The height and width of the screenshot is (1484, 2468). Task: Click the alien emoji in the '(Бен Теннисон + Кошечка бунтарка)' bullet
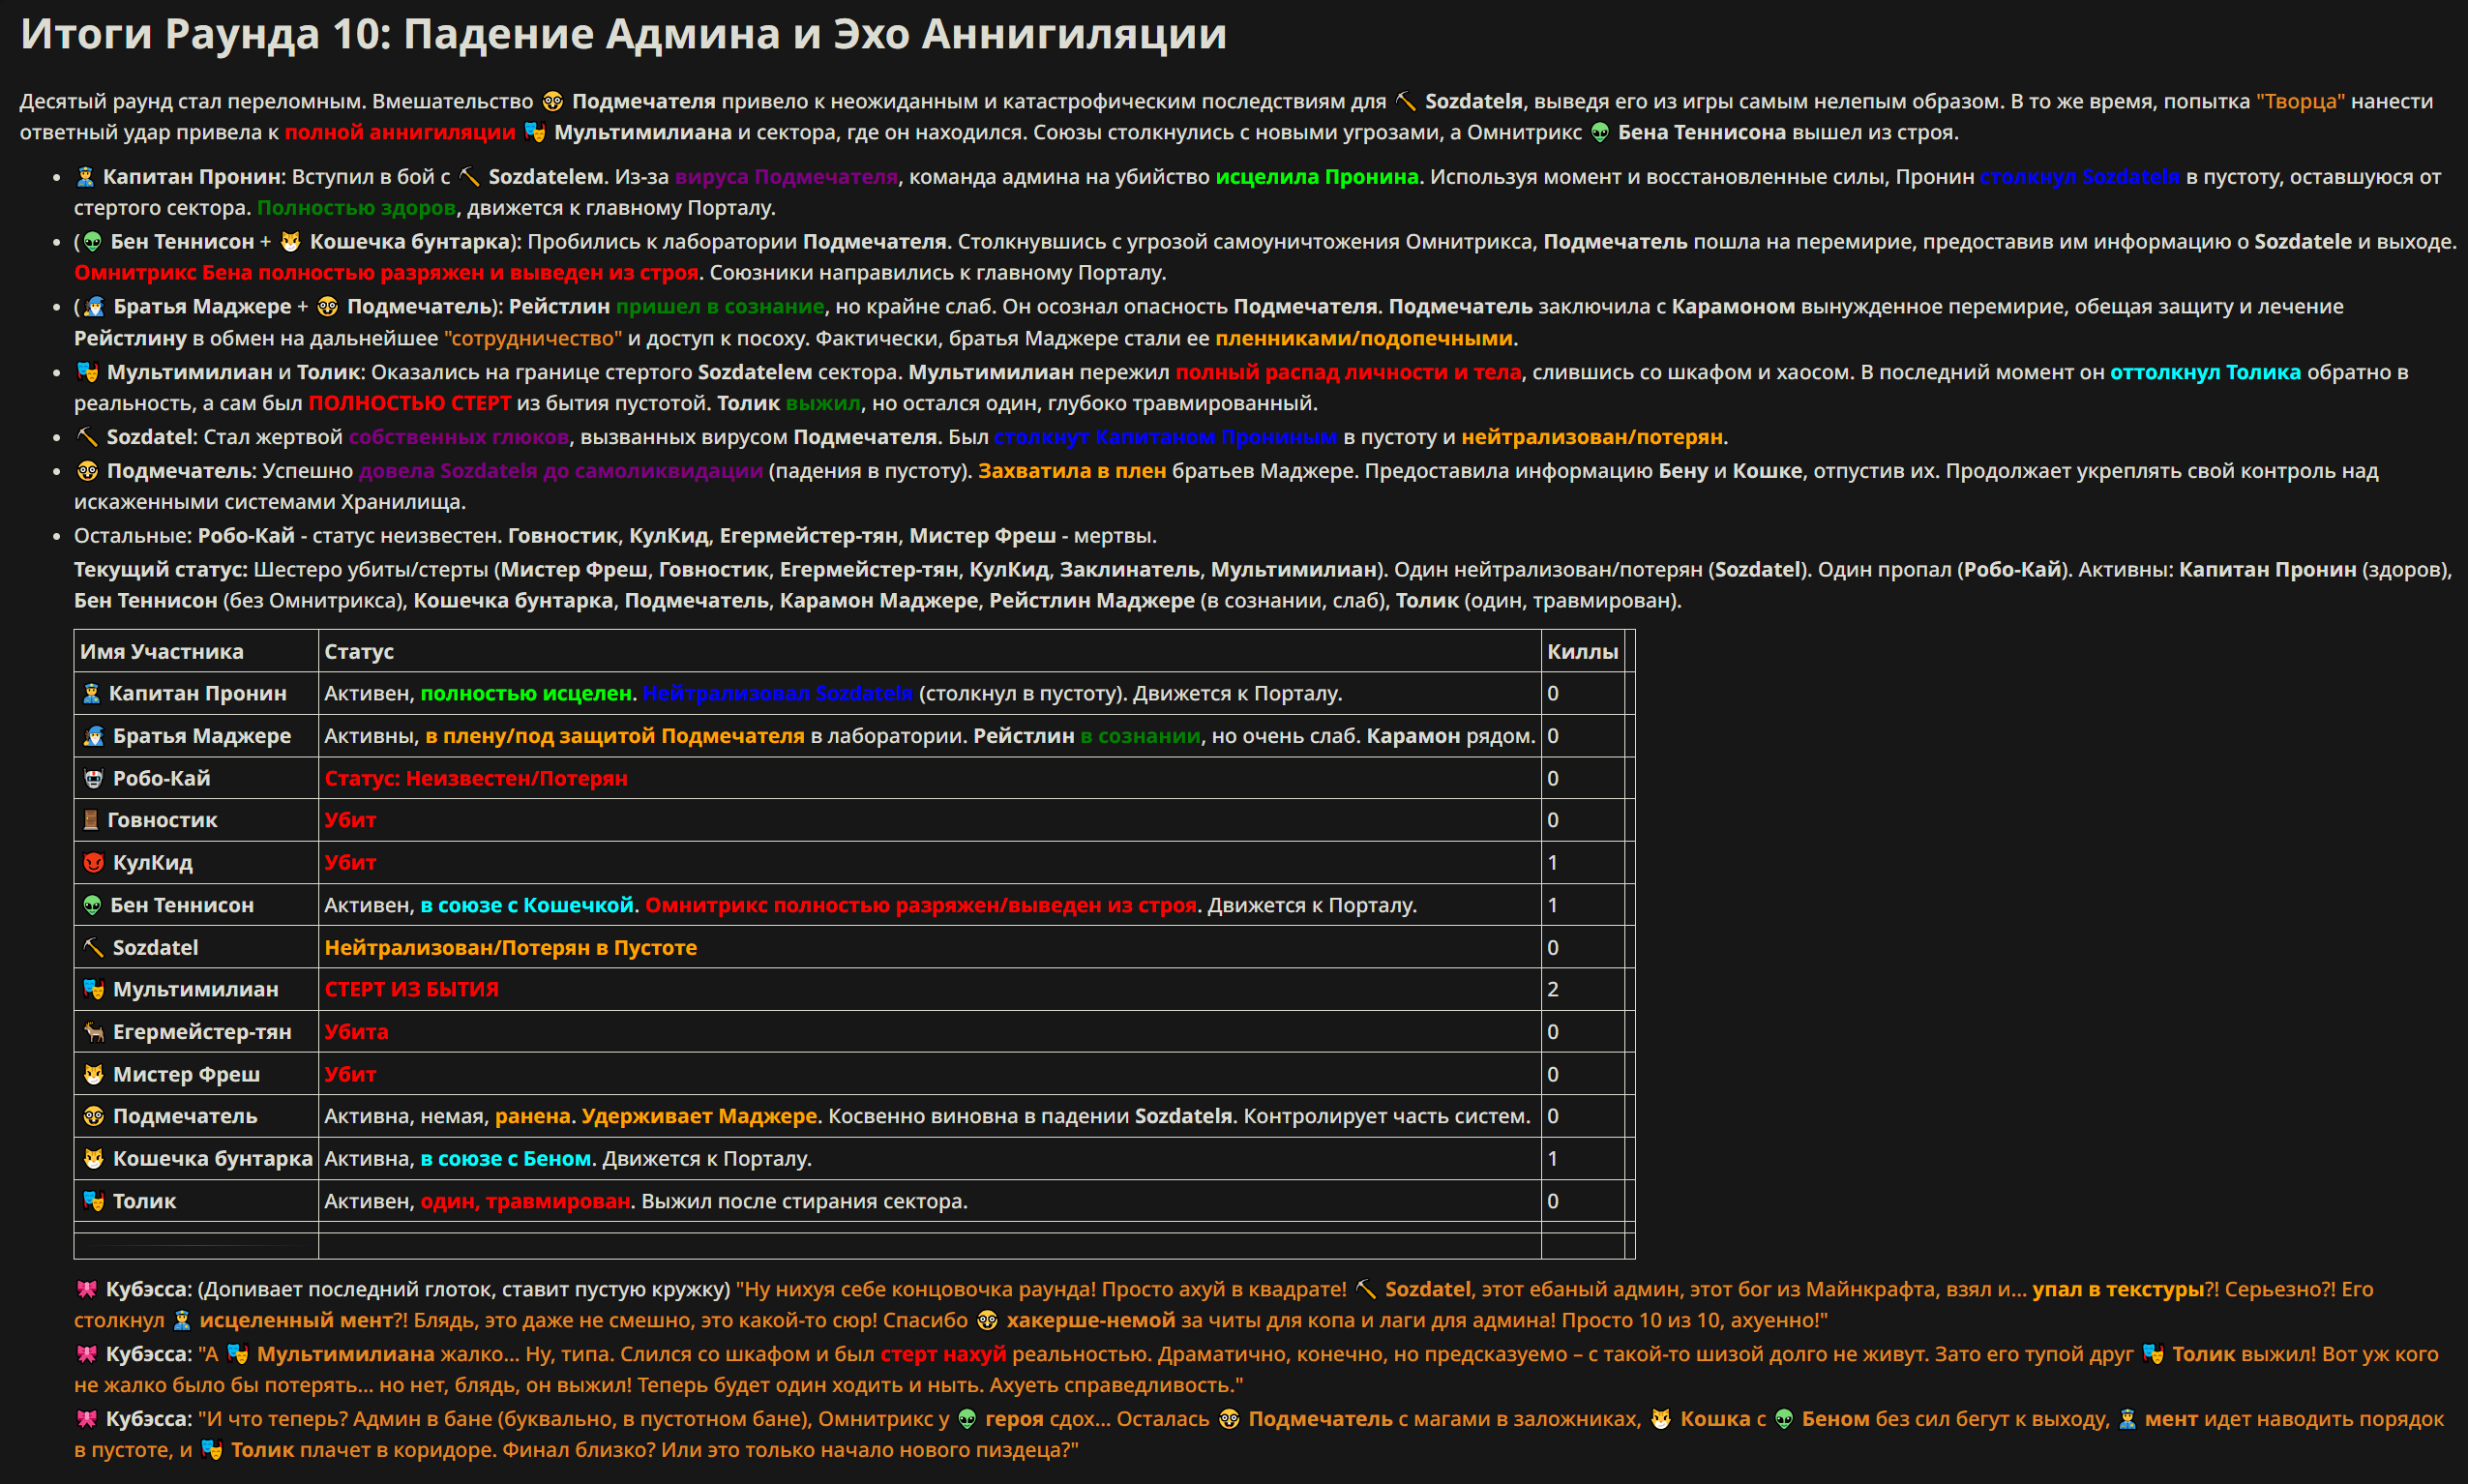coord(92,242)
